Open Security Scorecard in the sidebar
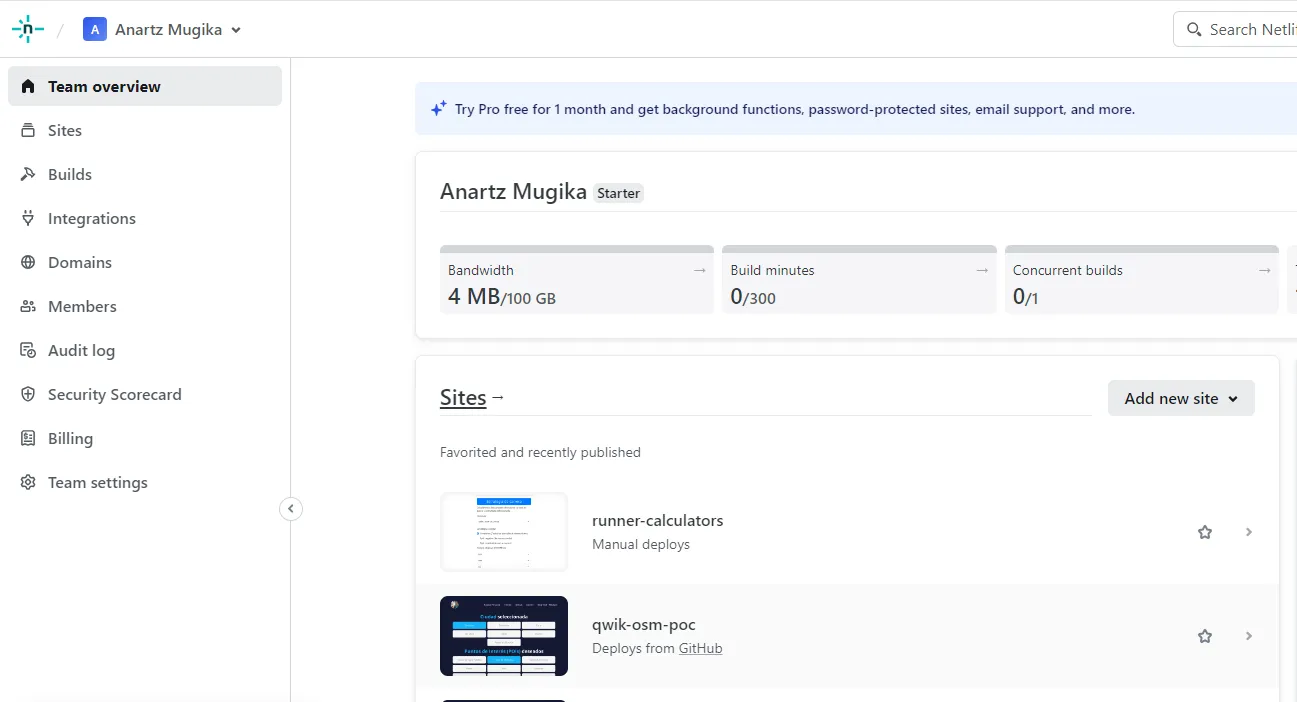The width and height of the screenshot is (1297, 702). click(x=145, y=394)
